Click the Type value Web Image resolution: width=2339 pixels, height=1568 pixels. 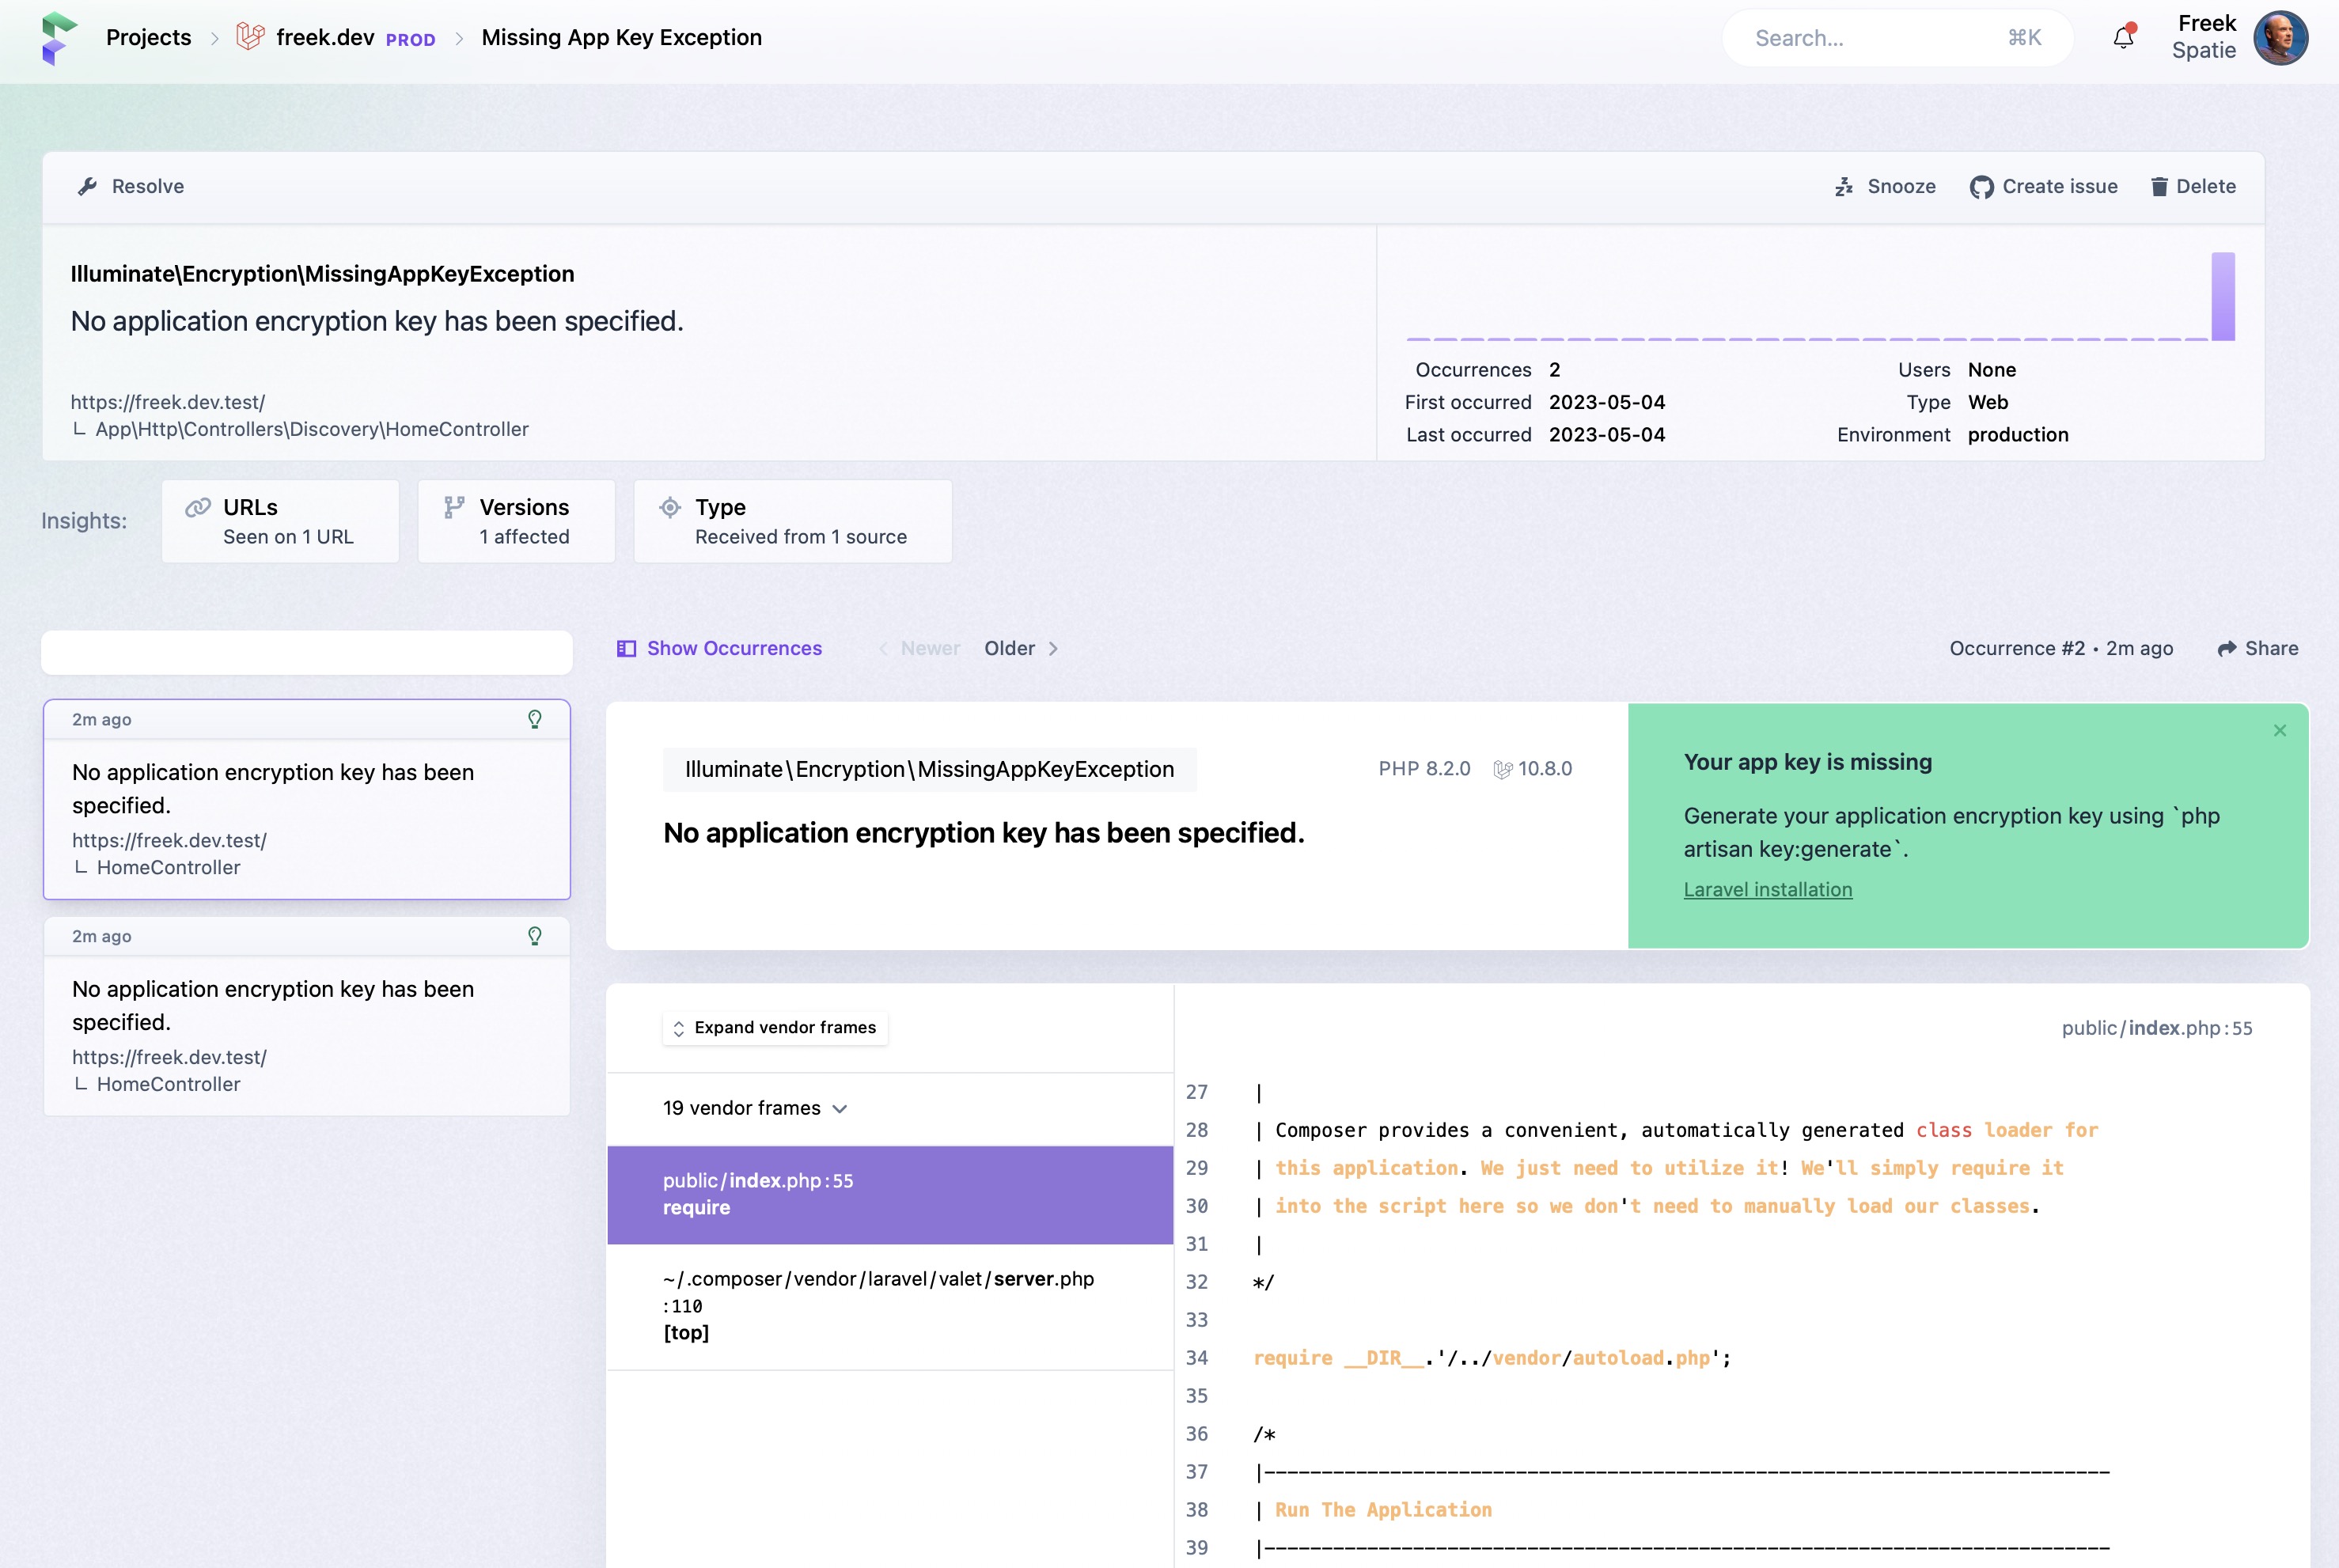(1988, 402)
